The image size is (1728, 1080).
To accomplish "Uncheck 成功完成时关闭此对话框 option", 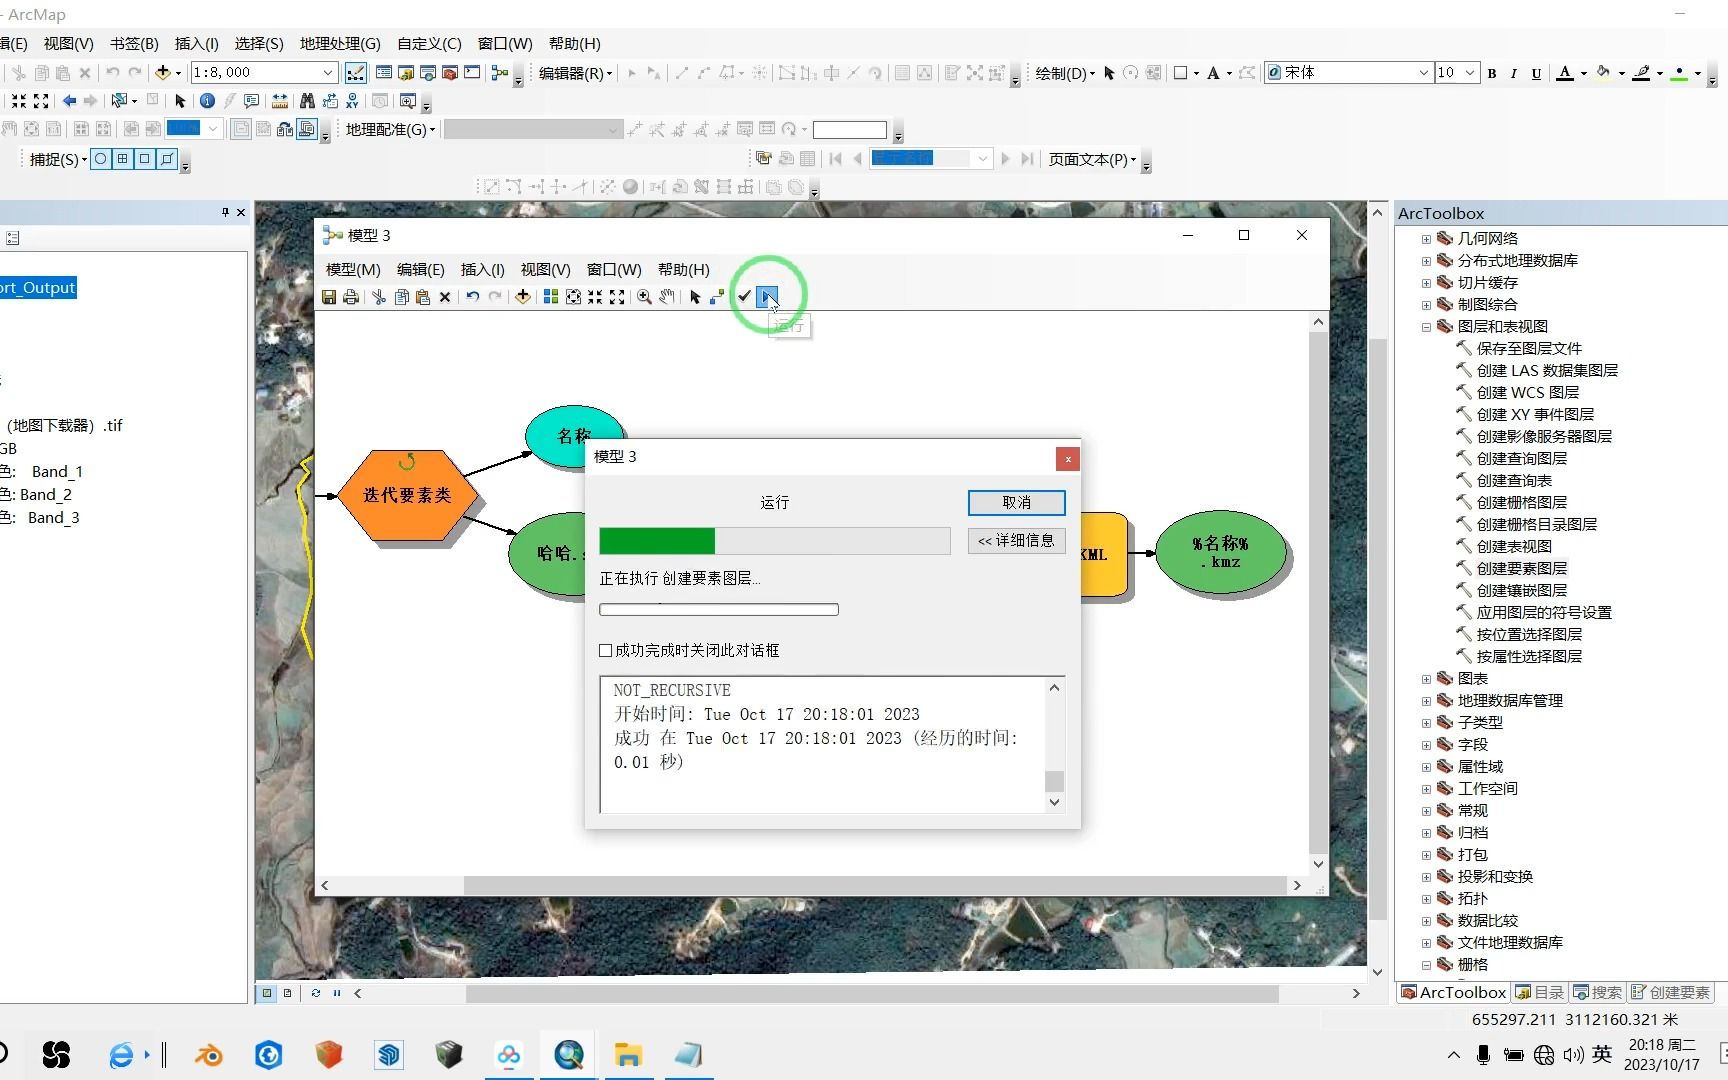I will pyautogui.click(x=605, y=650).
